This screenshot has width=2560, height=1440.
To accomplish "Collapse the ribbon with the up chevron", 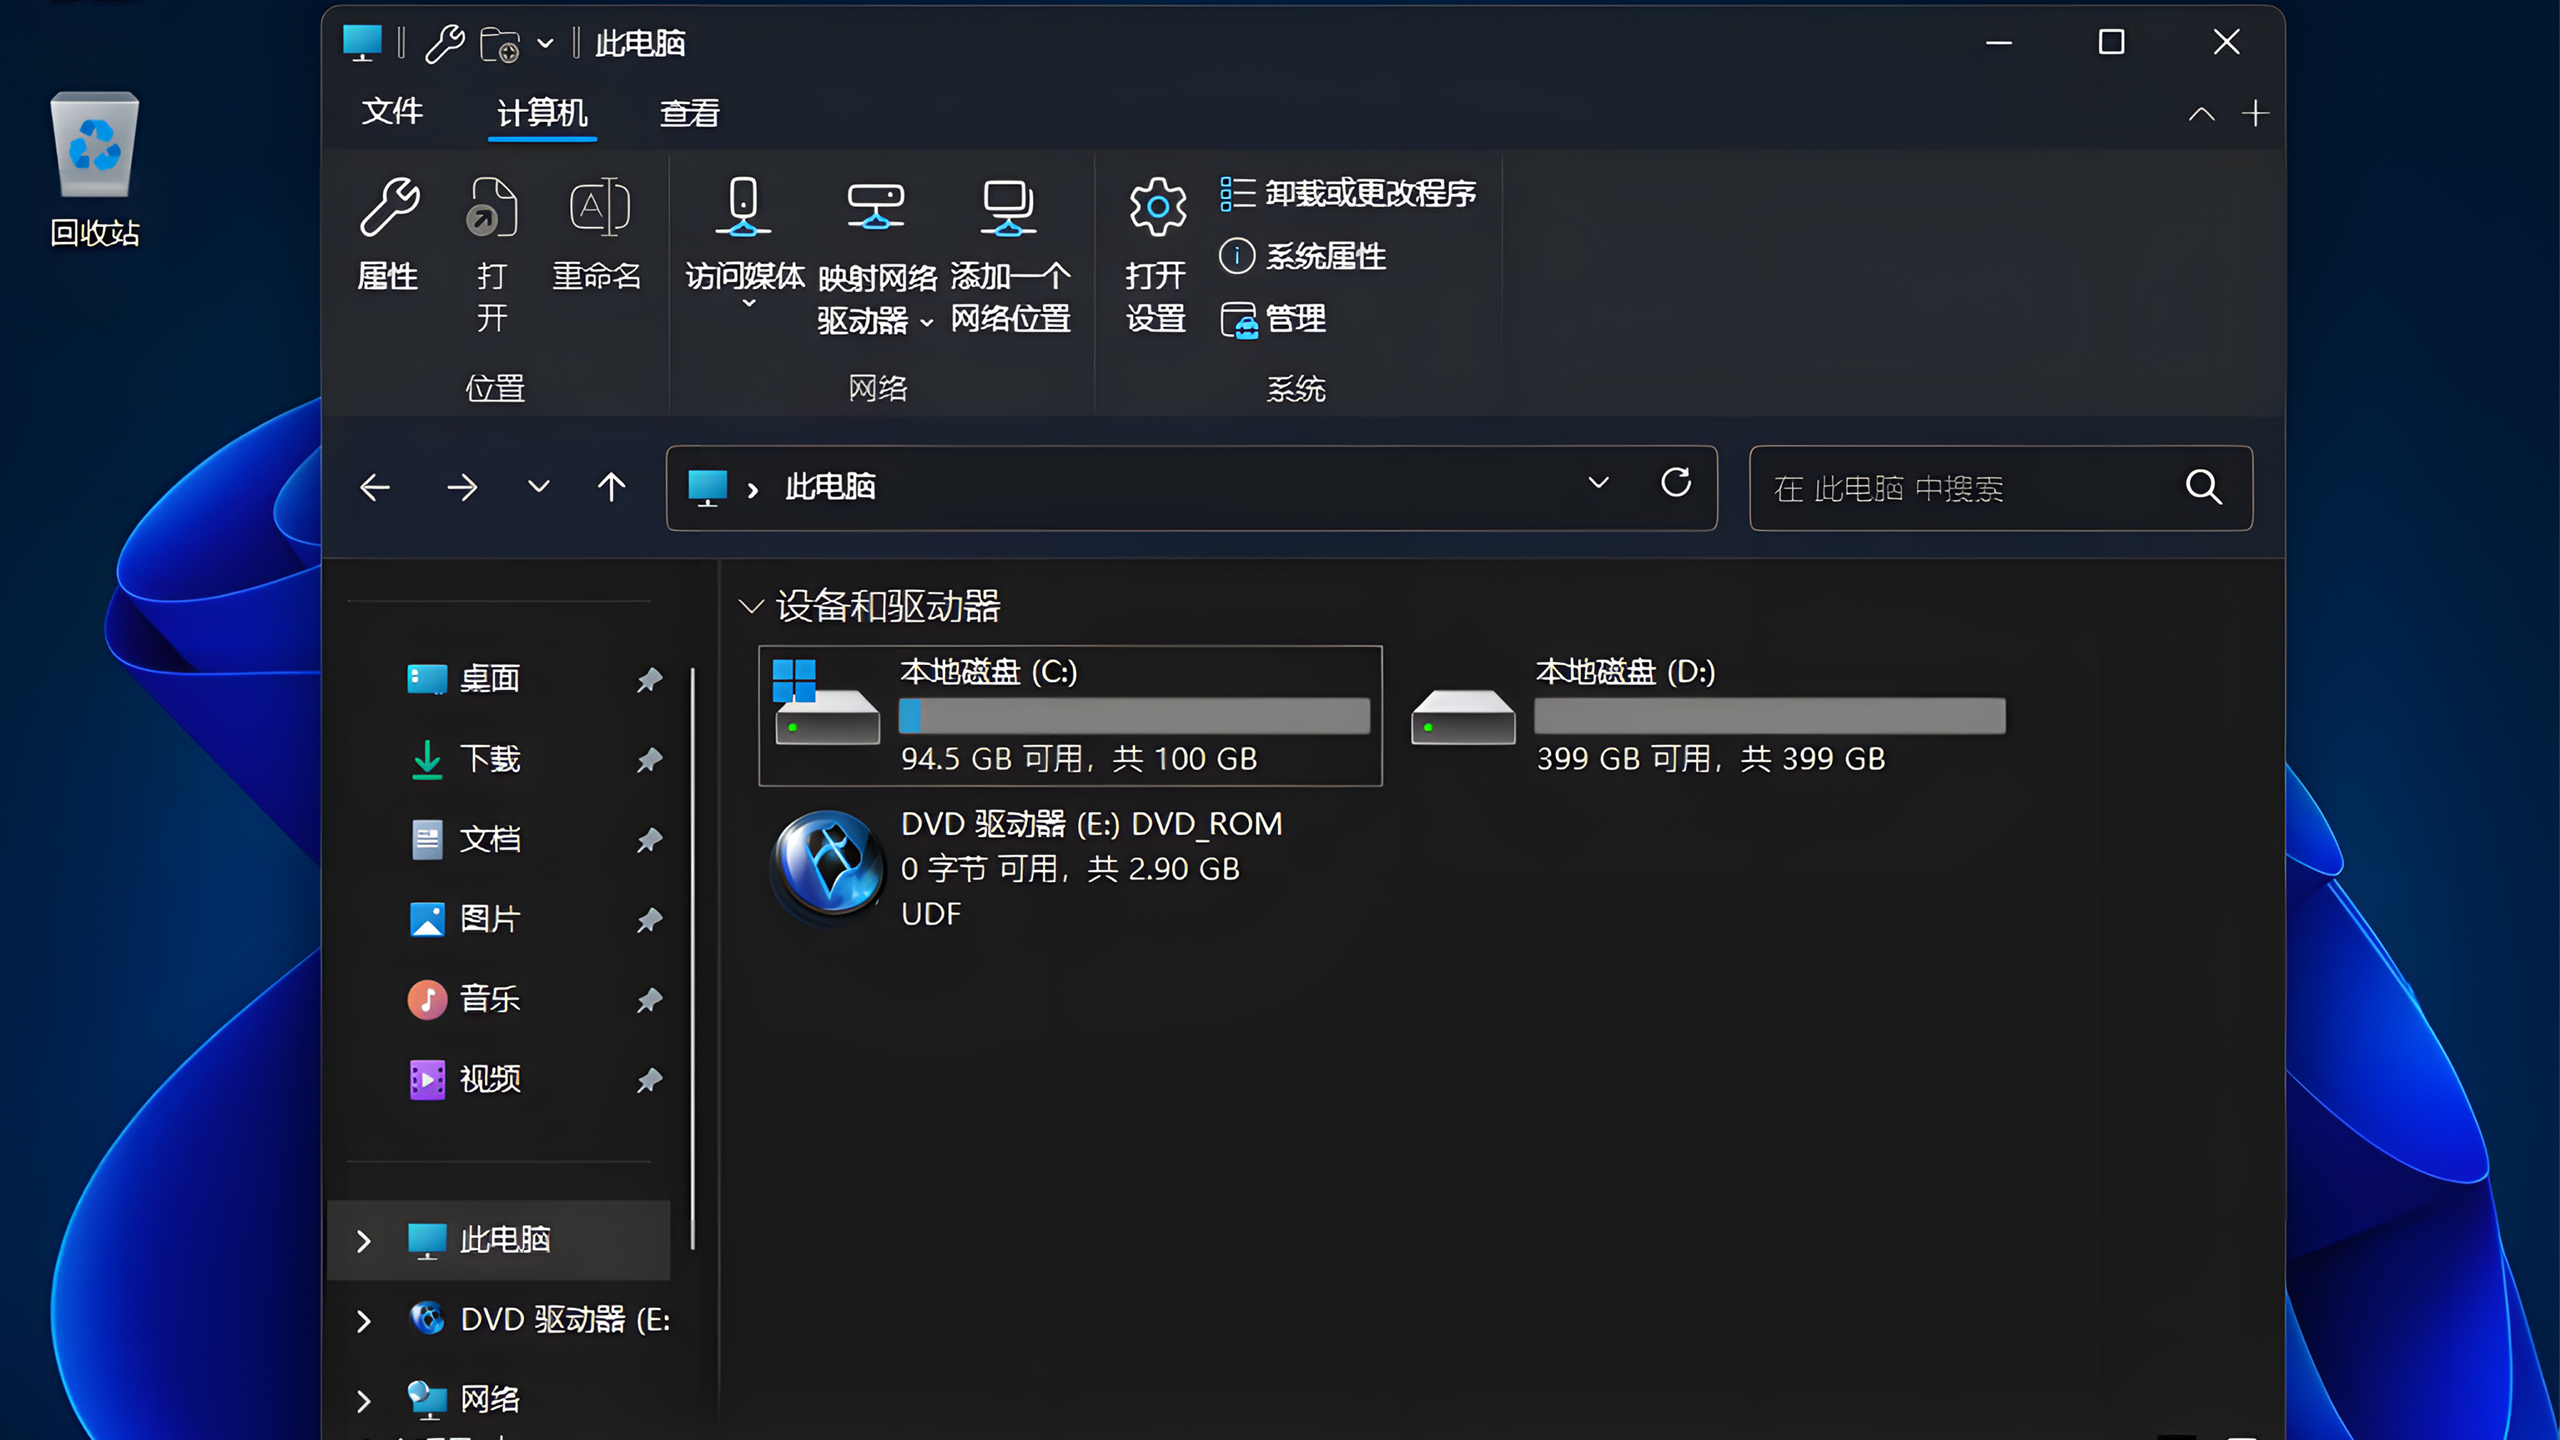I will pyautogui.click(x=2201, y=114).
